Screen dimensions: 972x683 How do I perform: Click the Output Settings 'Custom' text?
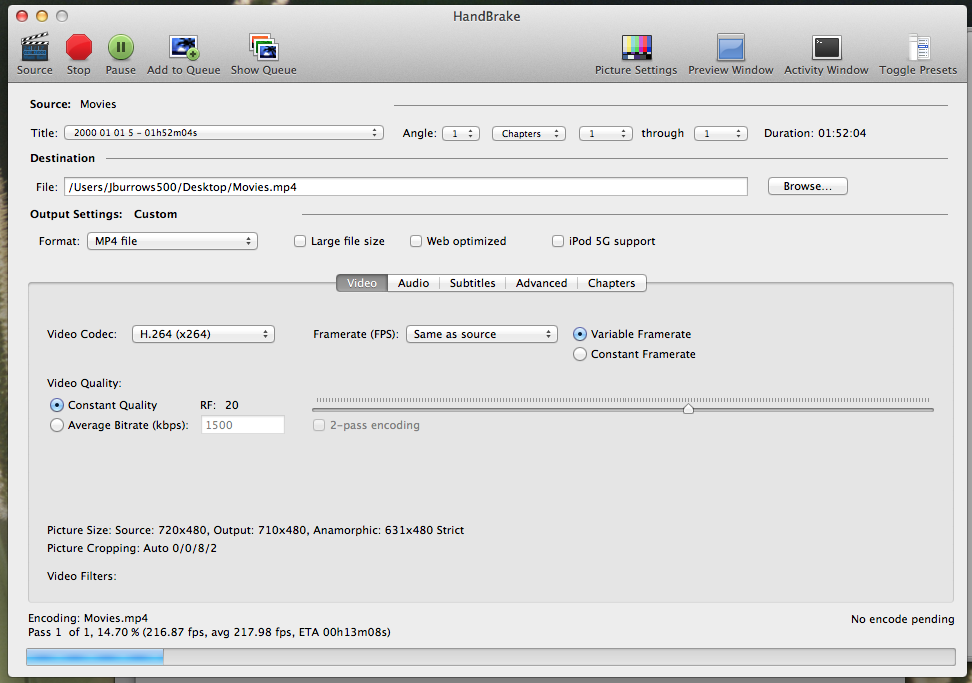(156, 214)
